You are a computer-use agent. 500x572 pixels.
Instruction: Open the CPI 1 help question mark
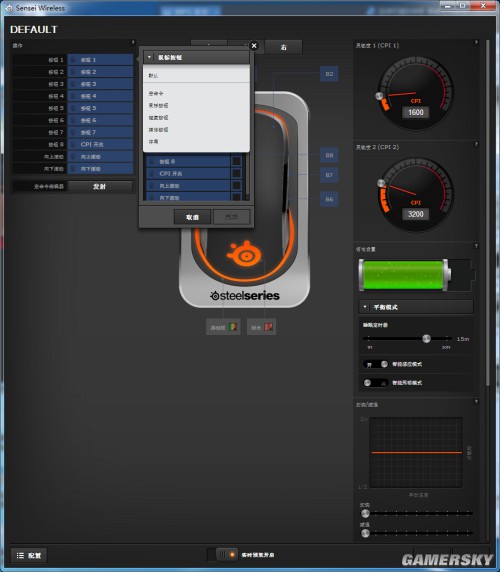(476, 42)
